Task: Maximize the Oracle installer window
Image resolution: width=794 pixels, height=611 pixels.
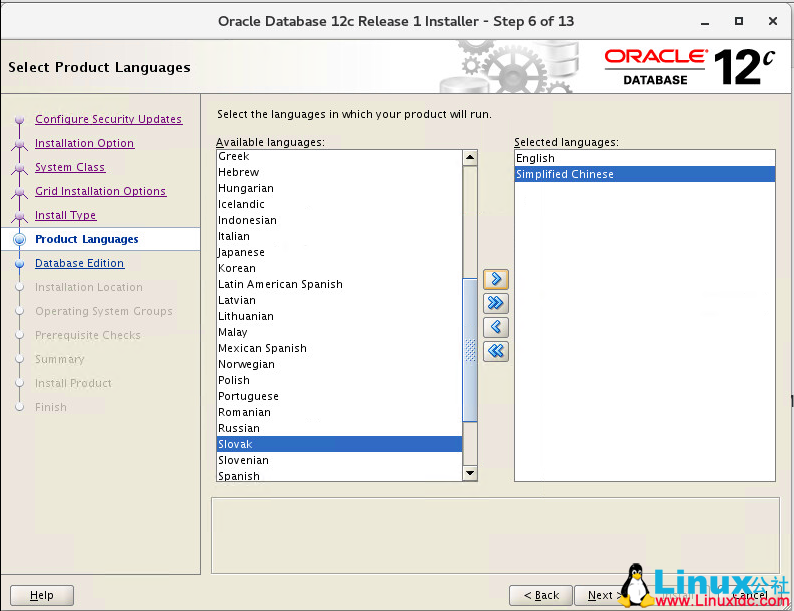Action: [739, 21]
